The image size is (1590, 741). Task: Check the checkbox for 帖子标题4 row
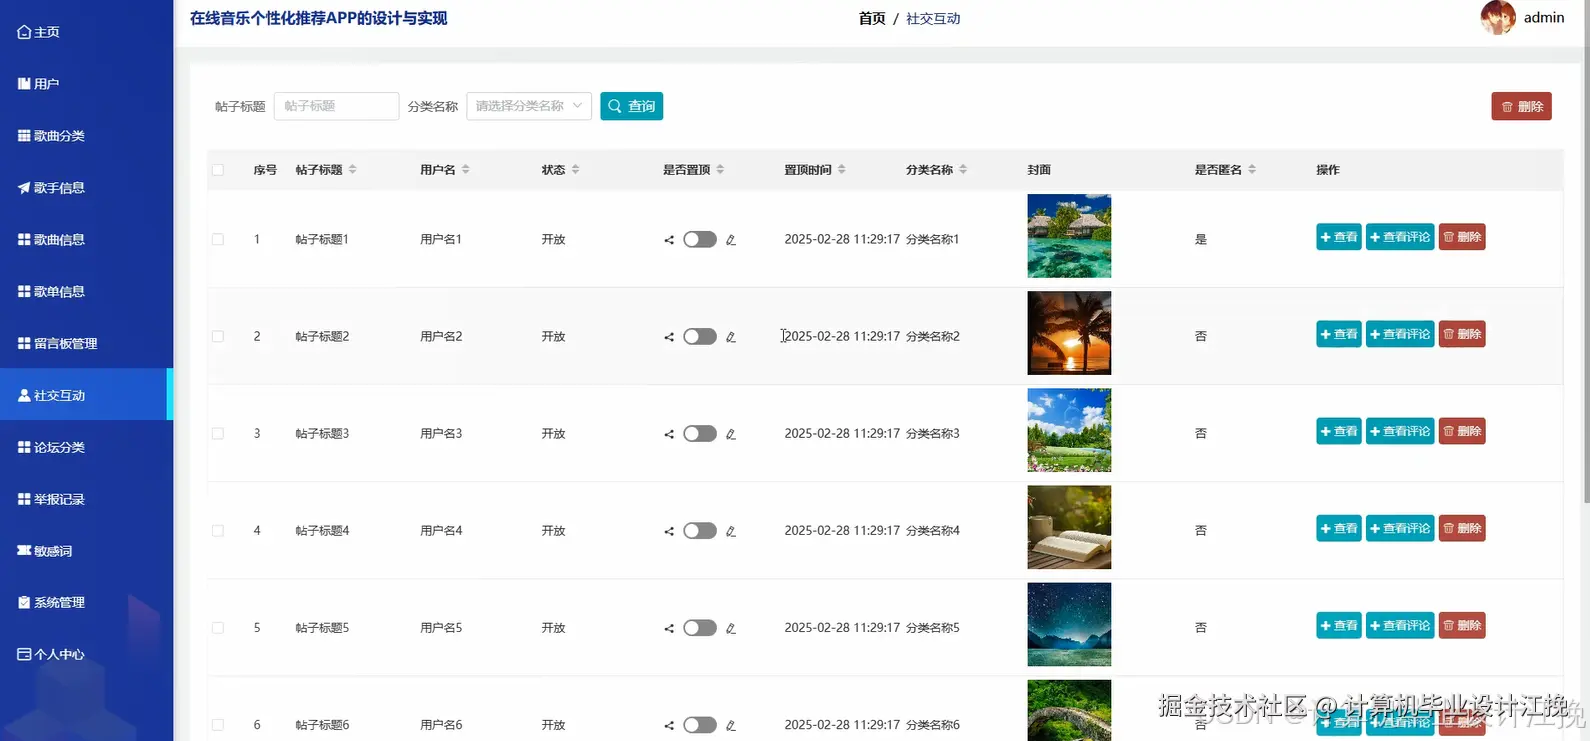218,530
